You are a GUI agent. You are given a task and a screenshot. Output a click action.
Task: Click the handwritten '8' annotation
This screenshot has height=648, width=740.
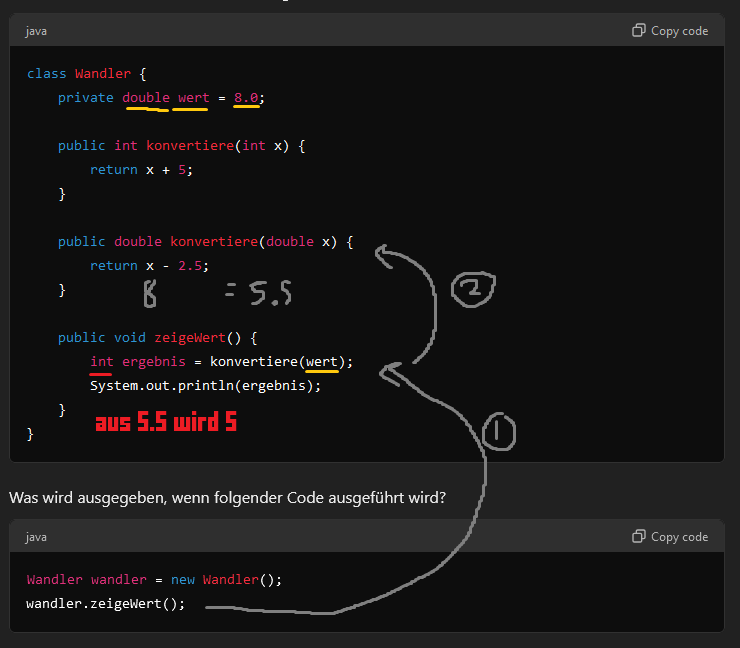(150, 294)
